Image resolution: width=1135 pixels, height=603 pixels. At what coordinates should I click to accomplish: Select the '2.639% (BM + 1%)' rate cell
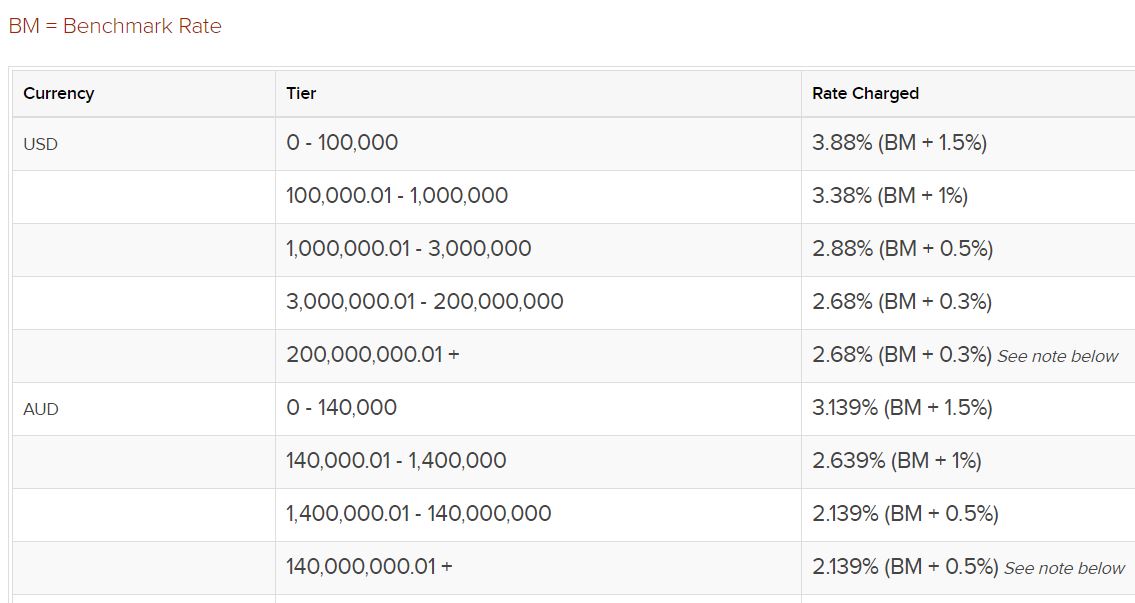click(x=896, y=461)
